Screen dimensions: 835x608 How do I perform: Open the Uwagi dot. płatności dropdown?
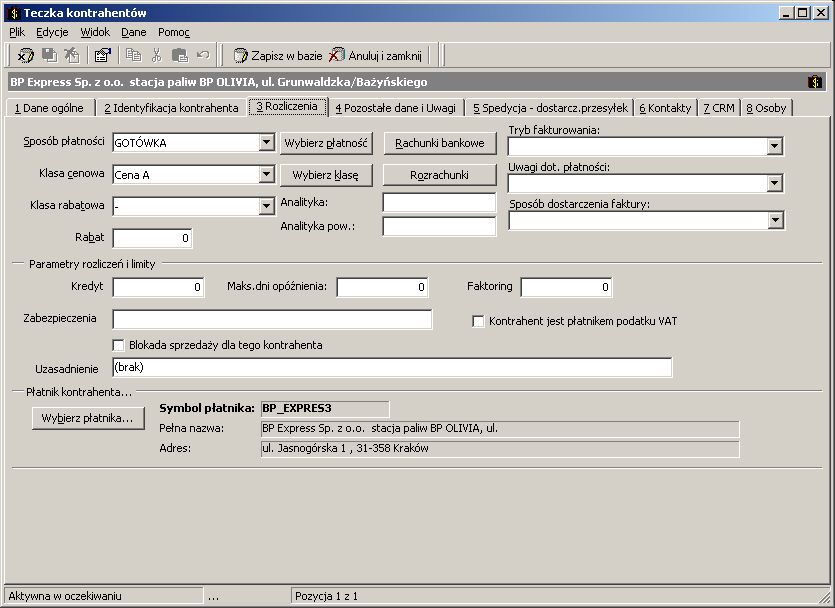tap(775, 183)
